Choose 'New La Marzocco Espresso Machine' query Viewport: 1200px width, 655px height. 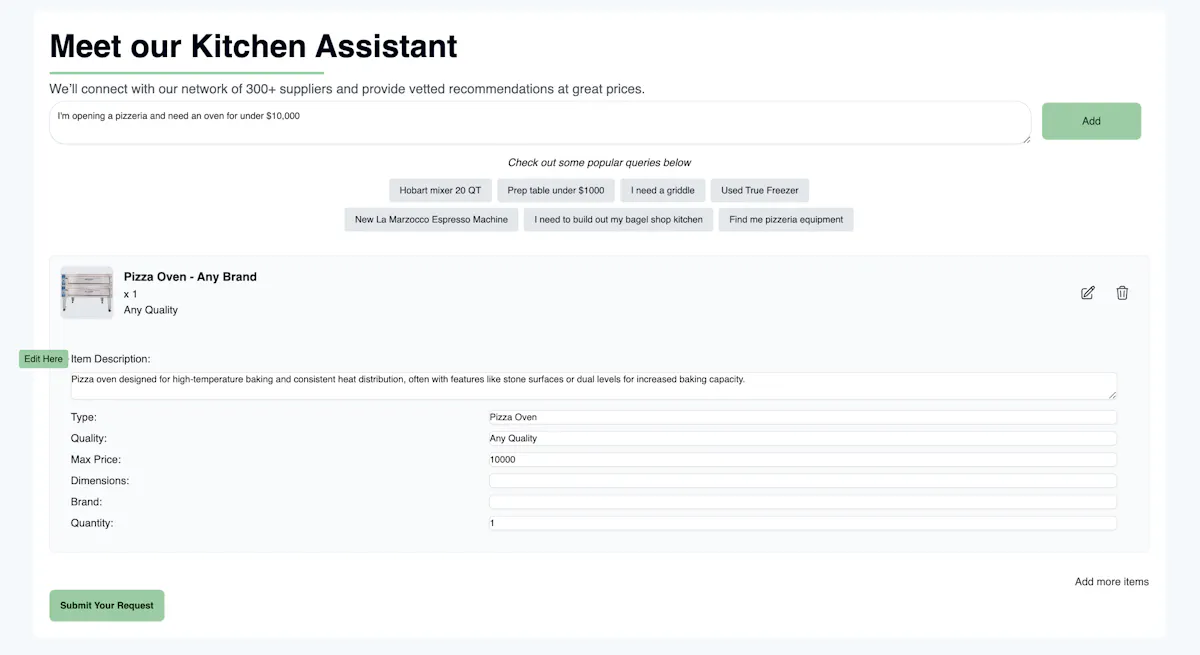coord(431,219)
